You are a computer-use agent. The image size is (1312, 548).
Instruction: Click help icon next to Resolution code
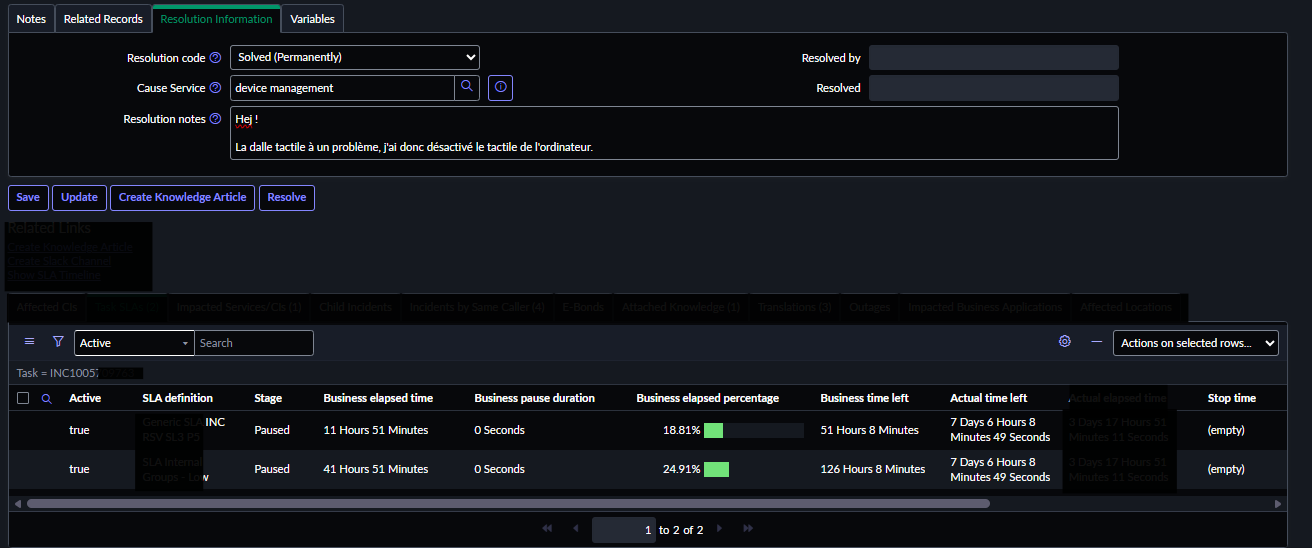click(x=215, y=58)
